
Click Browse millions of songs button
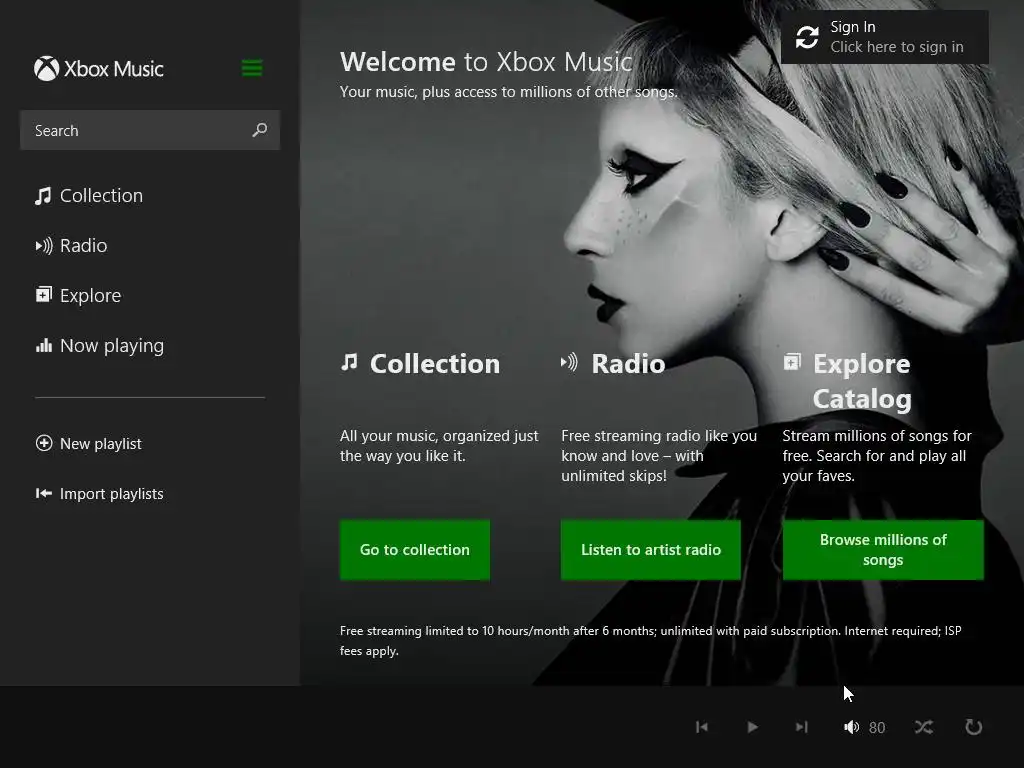[883, 550]
